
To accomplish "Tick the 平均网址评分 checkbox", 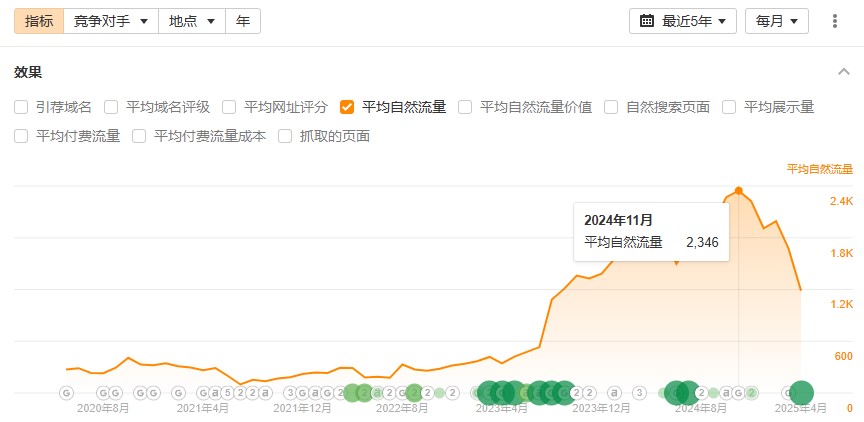I will pyautogui.click(x=229, y=107).
